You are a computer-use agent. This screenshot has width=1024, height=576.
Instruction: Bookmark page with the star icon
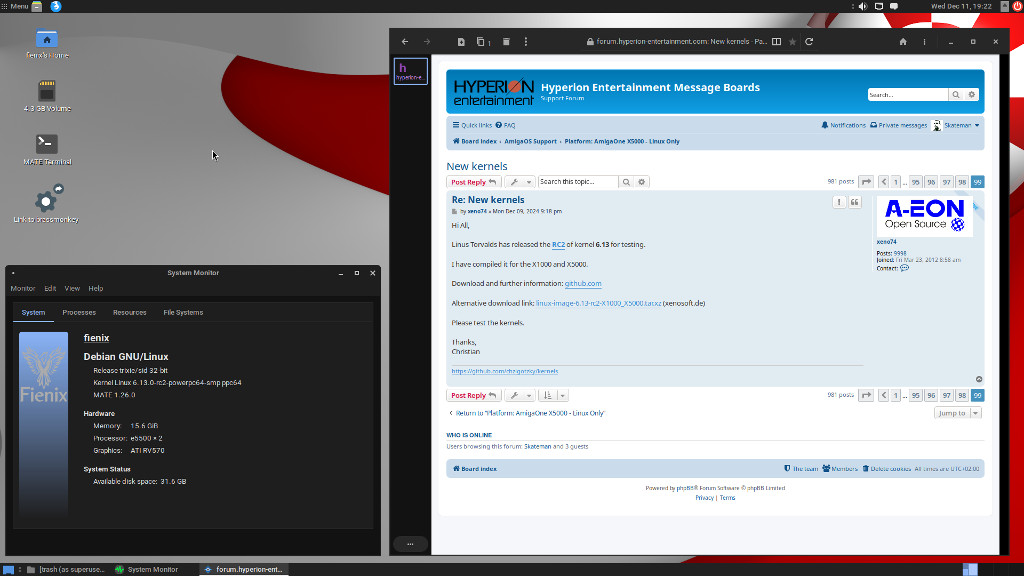point(792,42)
